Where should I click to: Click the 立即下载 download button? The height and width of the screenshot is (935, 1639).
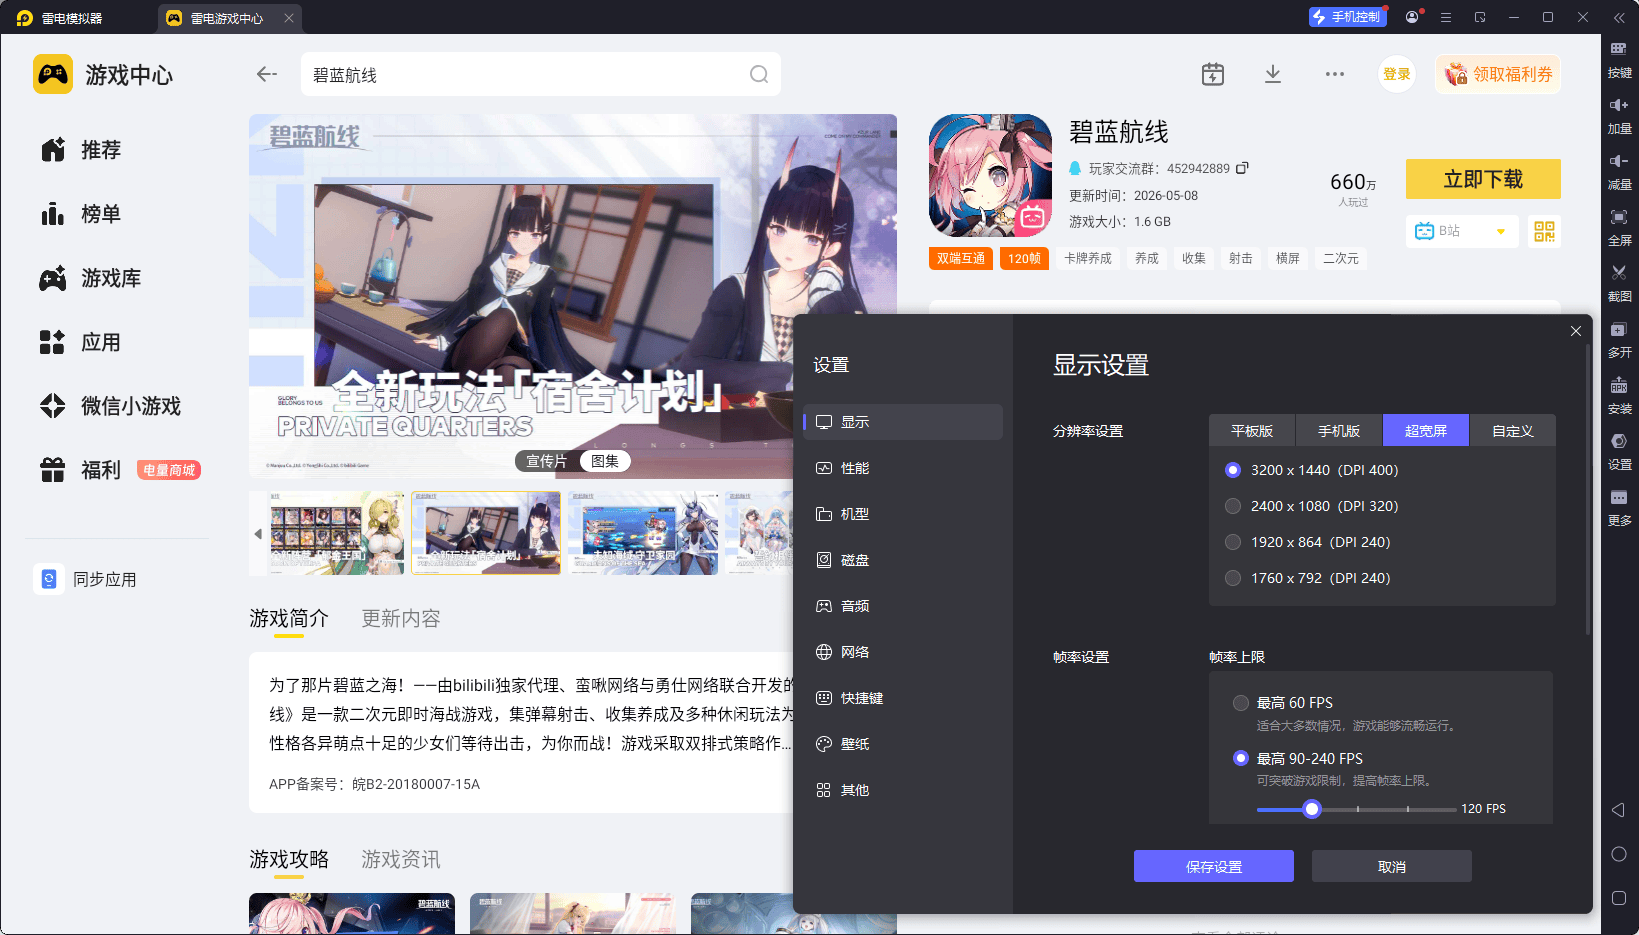click(1483, 179)
